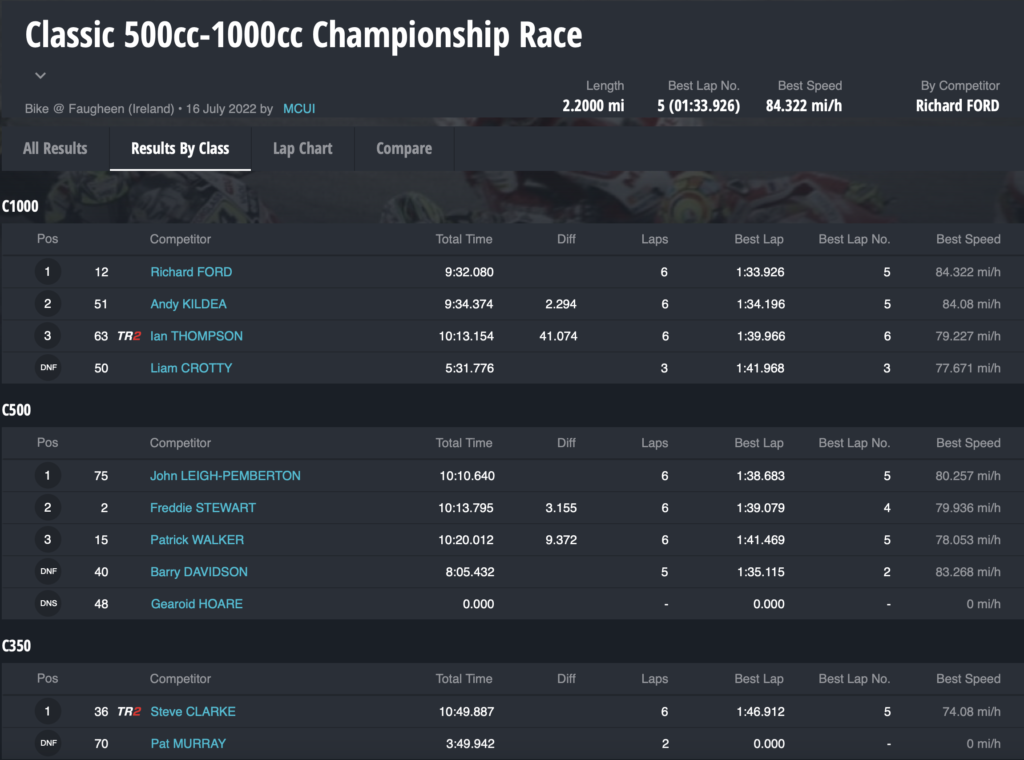Viewport: 1024px width, 760px height.
Task: Click TR2 transponder icon beside Ian THOMPSON
Action: (129, 336)
